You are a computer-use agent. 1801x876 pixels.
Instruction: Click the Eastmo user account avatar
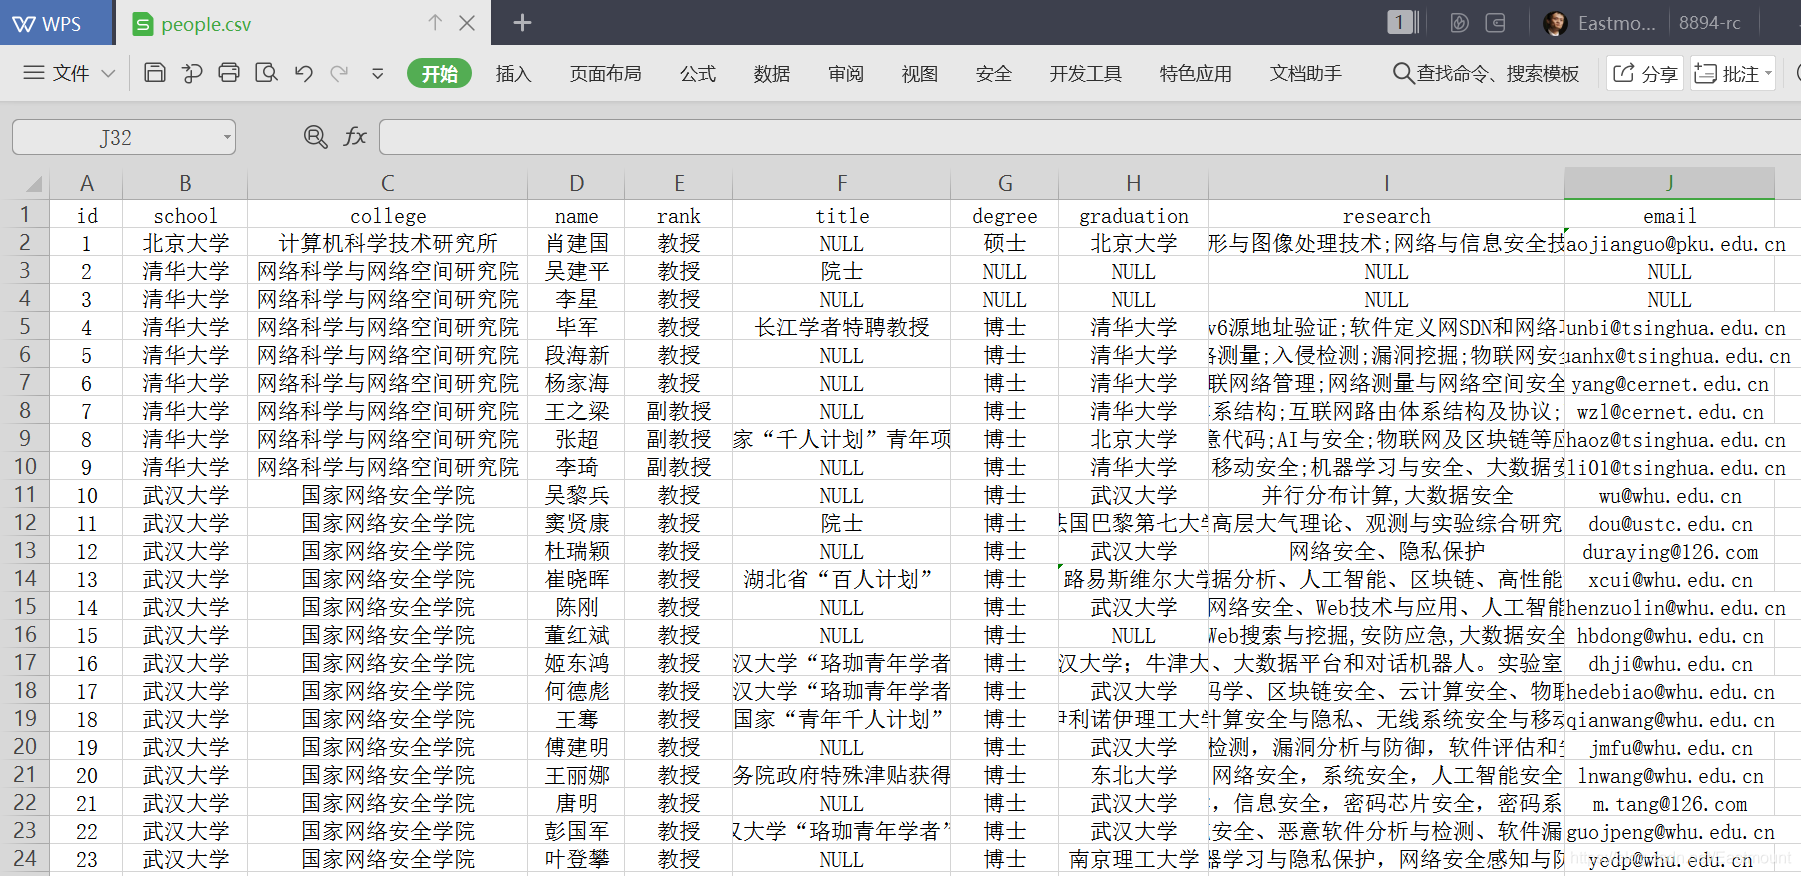1555,23
